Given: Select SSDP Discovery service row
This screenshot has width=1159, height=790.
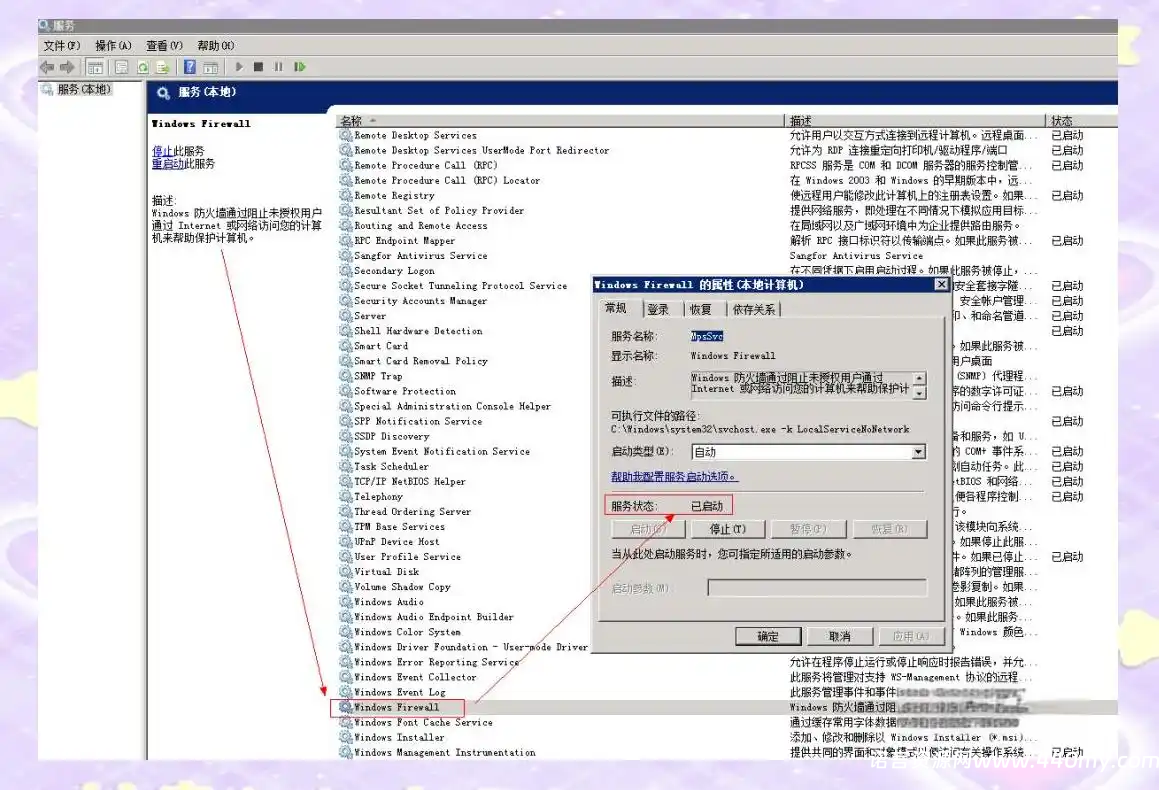Looking at the screenshot, I should pos(391,436).
